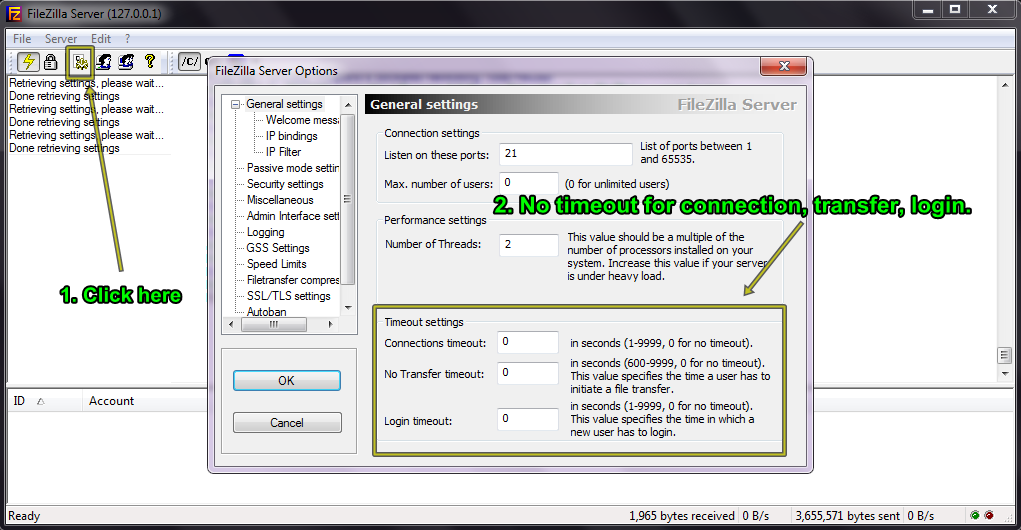Confirm options with the OK button
This screenshot has width=1021, height=530.
coord(287,381)
